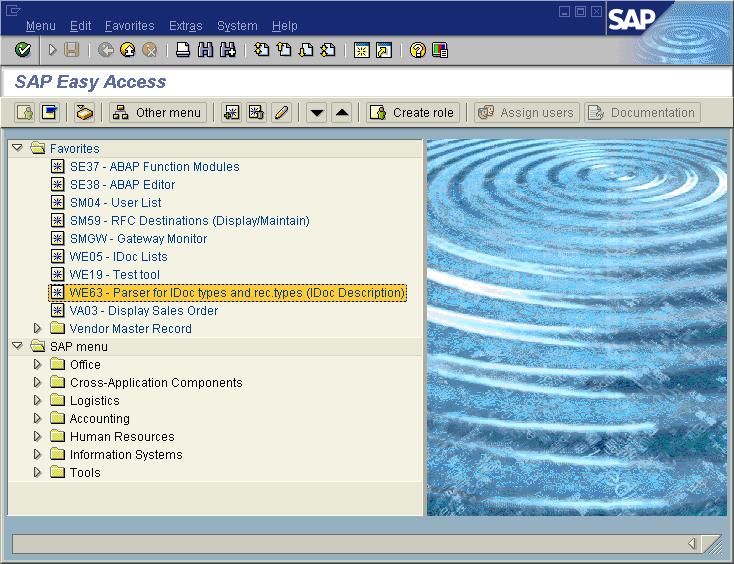The image size is (734, 564).
Task: Click the Previous Page icon
Action: click(284, 50)
